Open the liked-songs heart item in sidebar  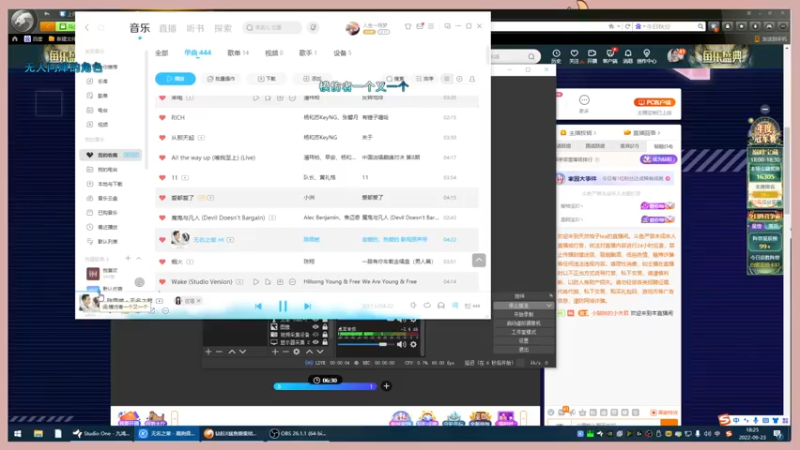point(111,155)
